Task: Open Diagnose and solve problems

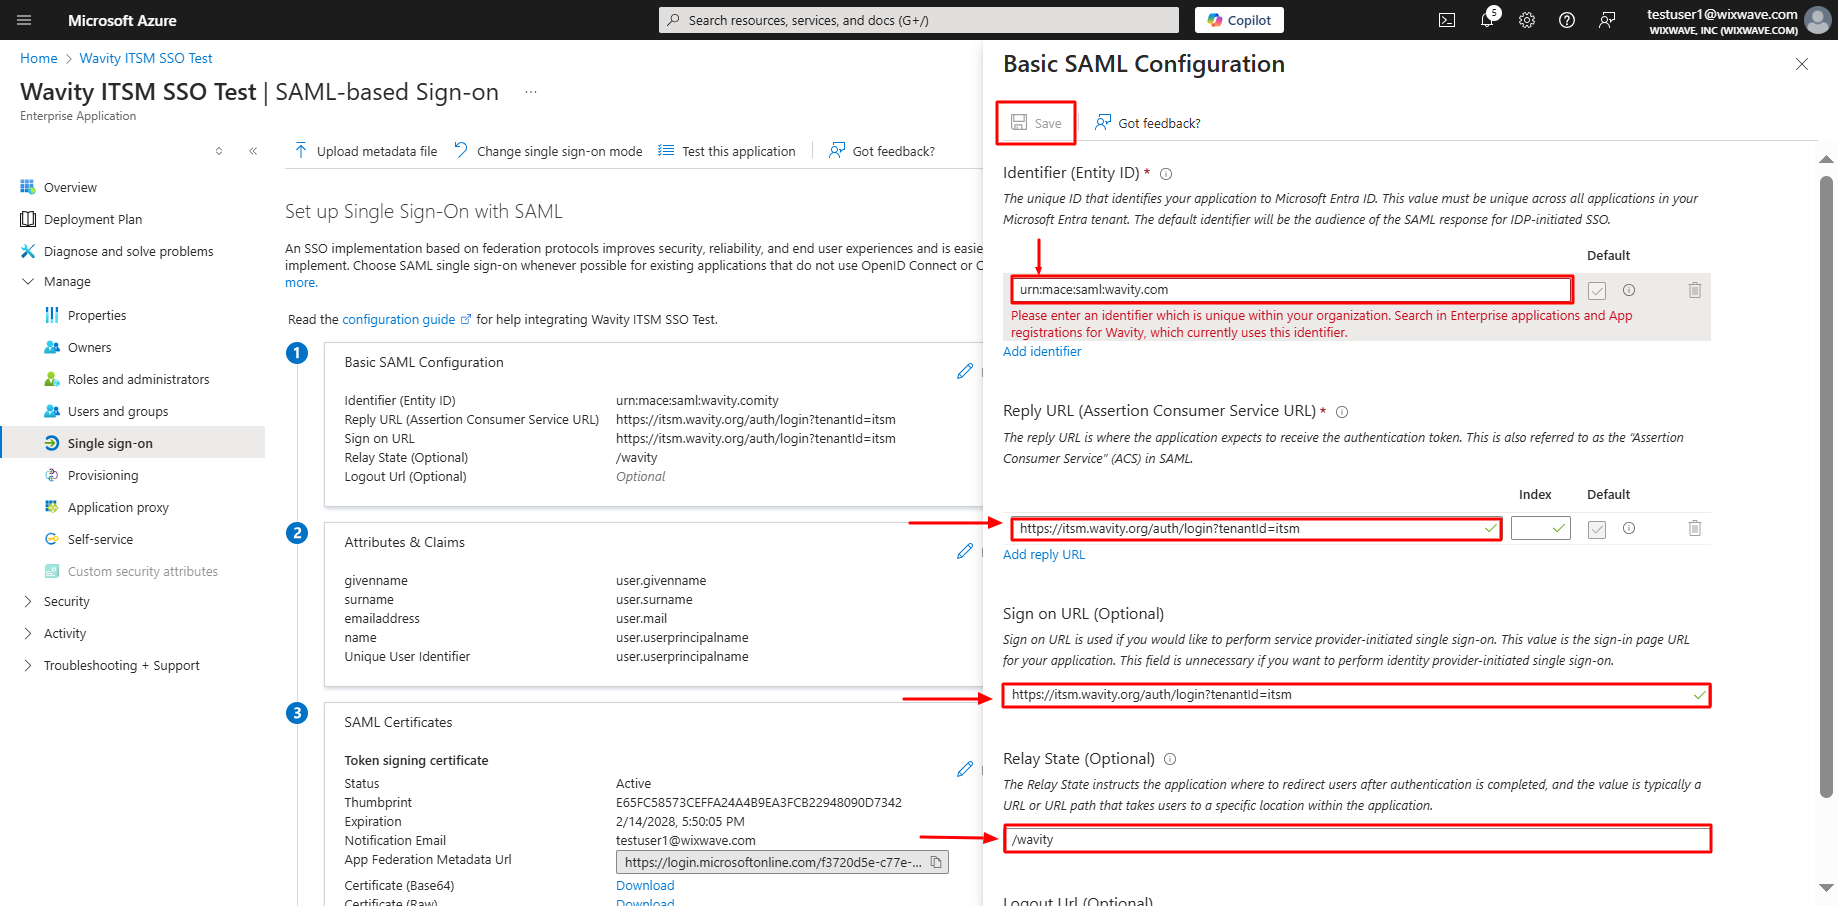Action: [x=128, y=251]
